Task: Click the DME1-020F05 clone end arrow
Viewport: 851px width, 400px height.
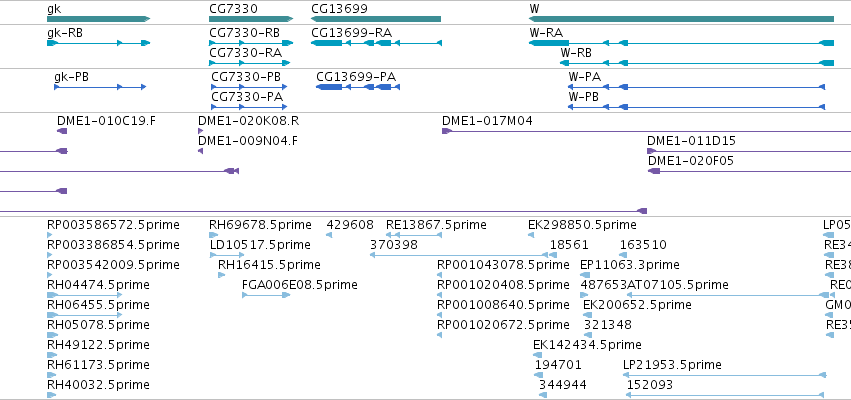Action: coord(654,171)
